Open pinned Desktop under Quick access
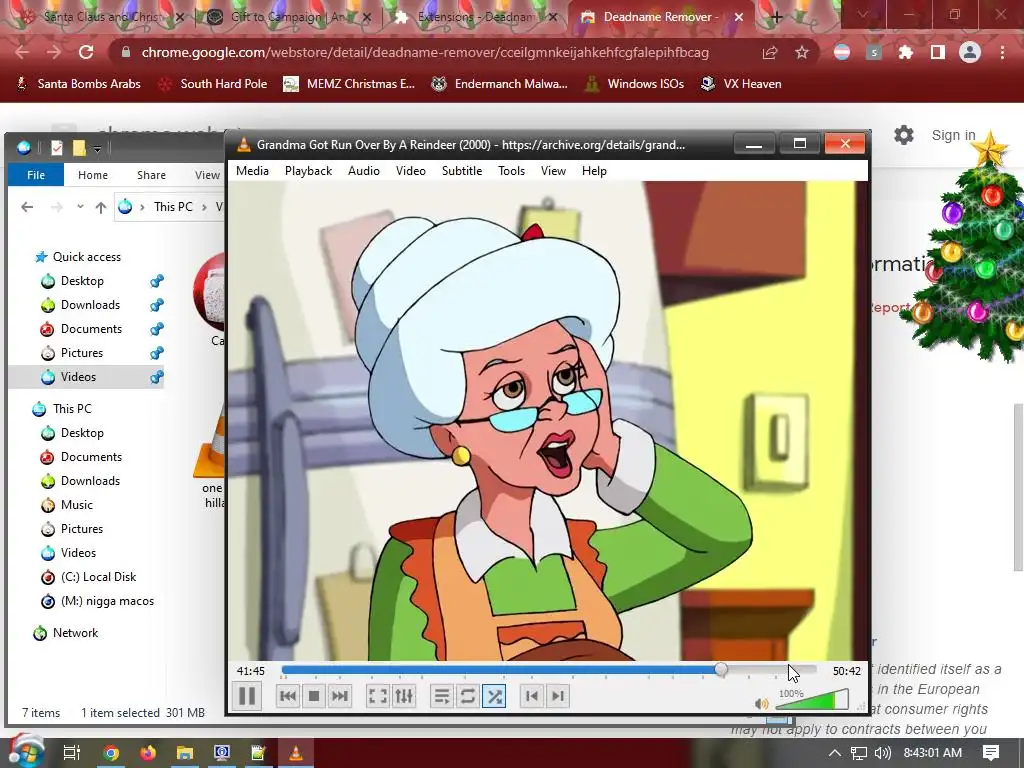The image size is (1024, 768). tap(82, 281)
